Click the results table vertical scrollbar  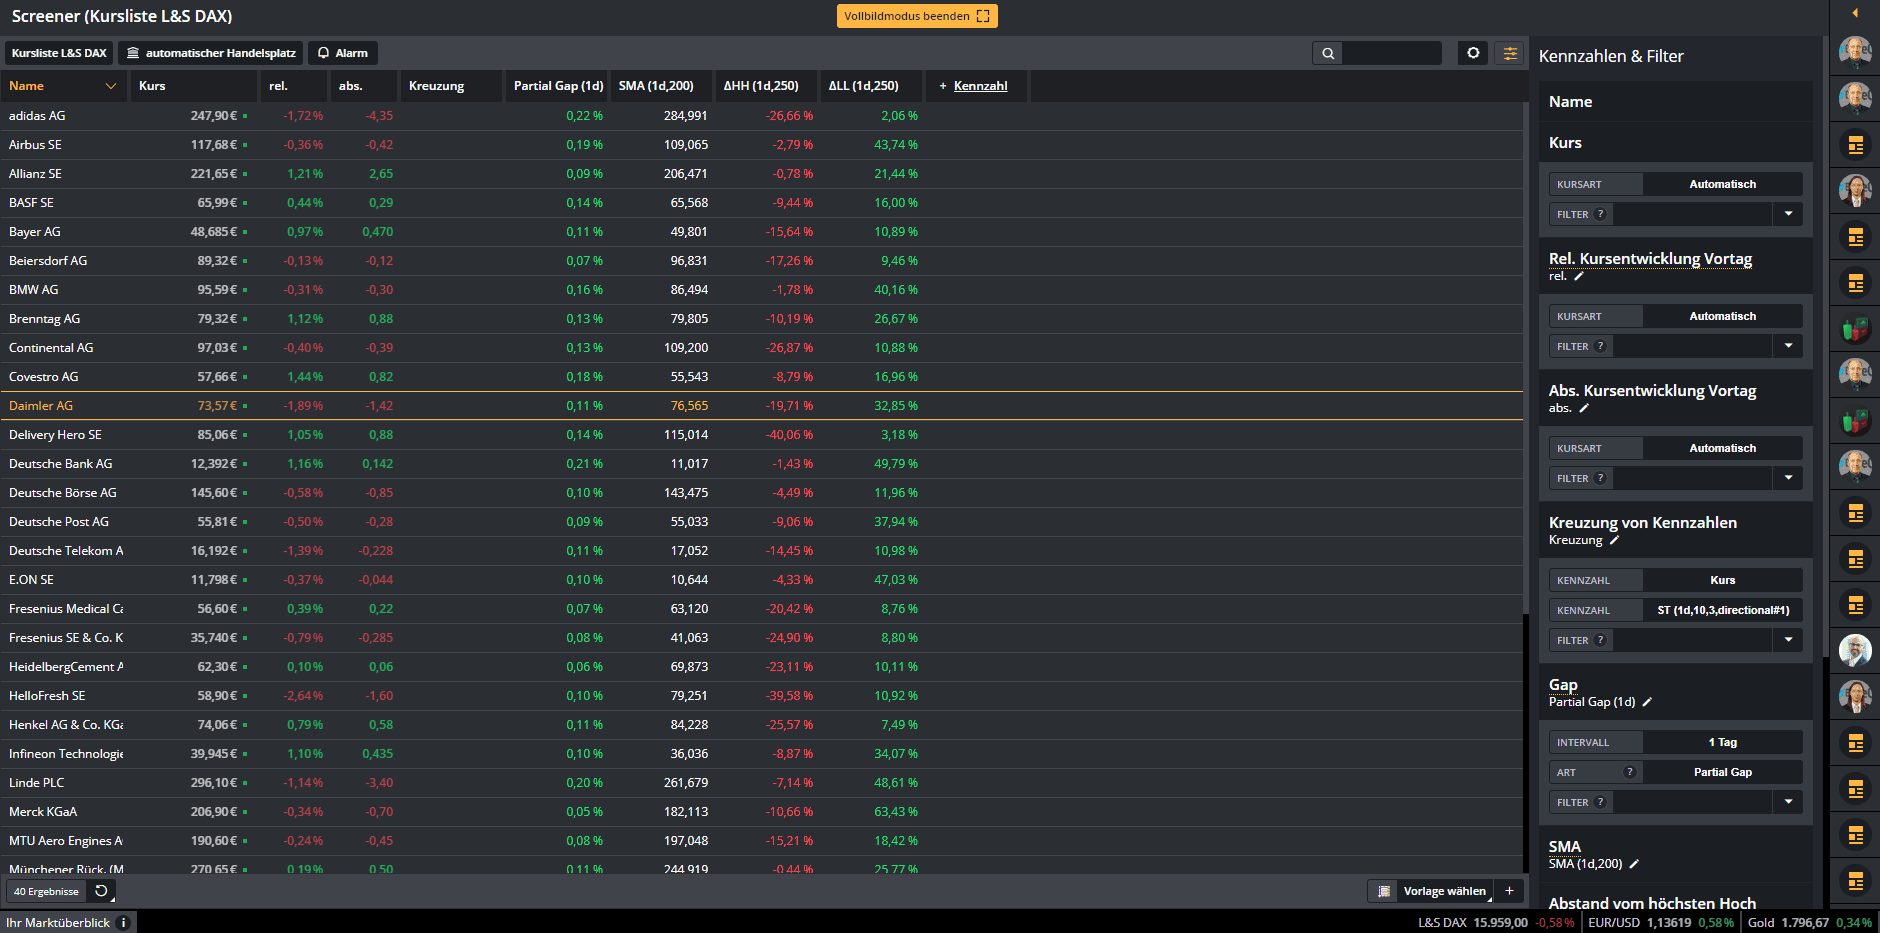1526,360
